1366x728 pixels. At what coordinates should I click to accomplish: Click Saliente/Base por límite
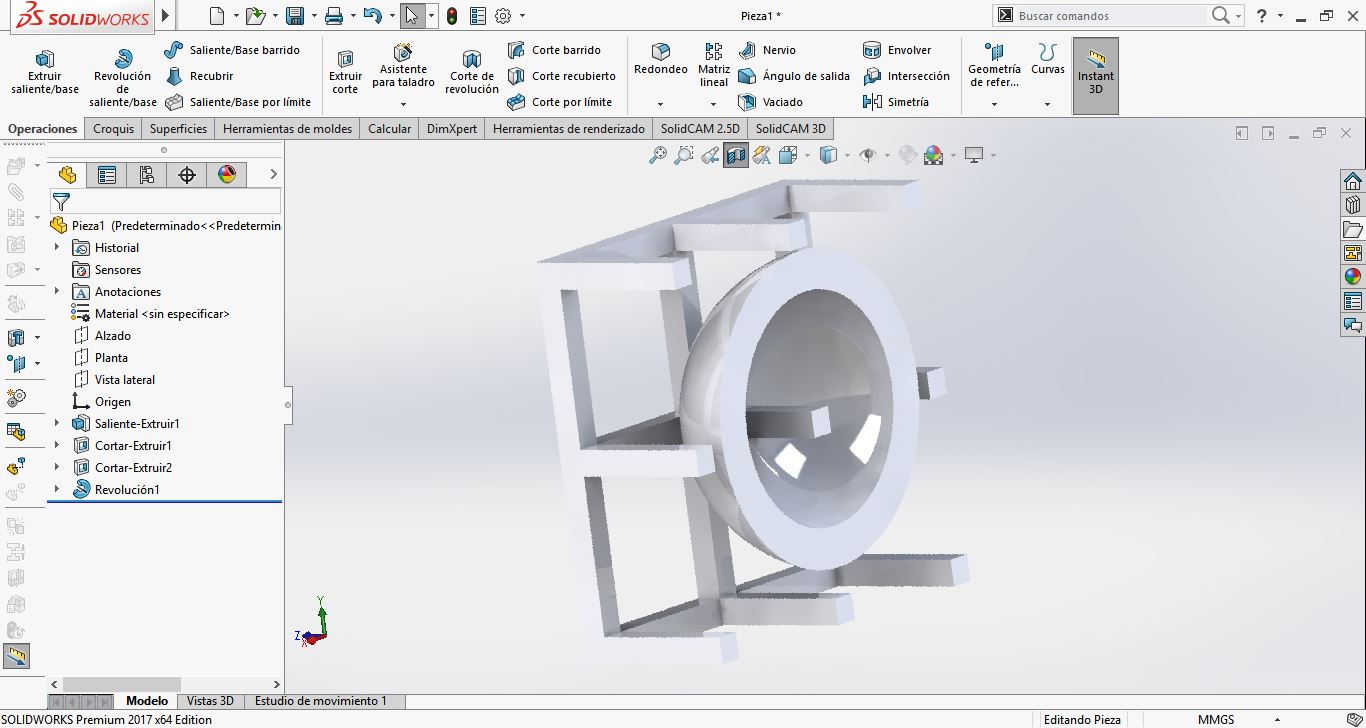[238, 102]
